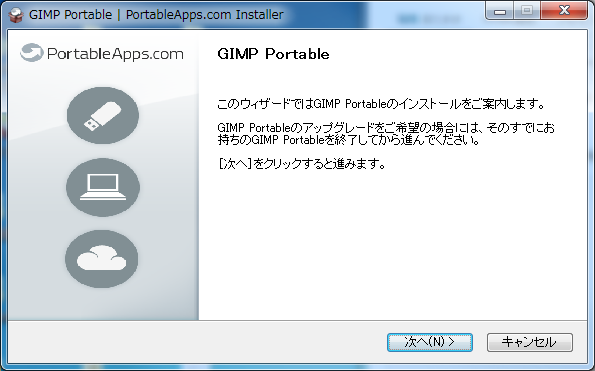
Task: Click the laptop computer icon
Action: 103,187
